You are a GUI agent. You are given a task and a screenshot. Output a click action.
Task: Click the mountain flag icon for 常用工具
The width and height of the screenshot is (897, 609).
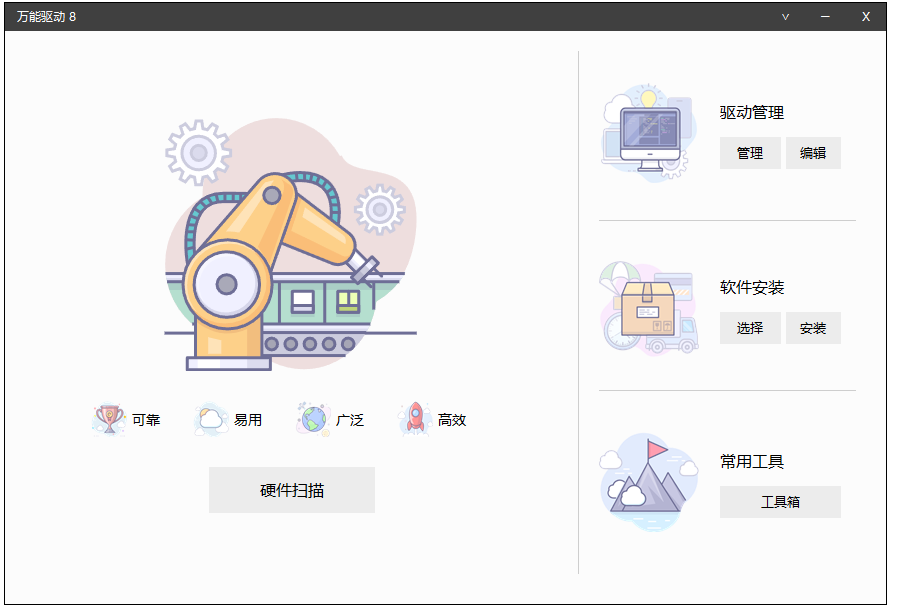[648, 481]
